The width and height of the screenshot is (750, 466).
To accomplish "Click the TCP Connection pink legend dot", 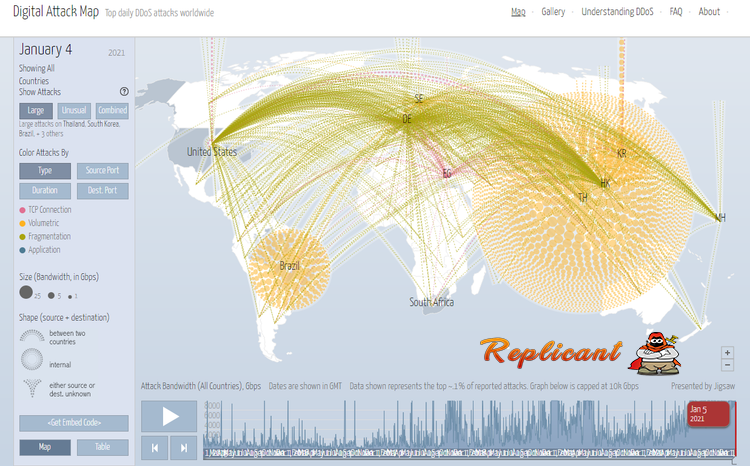I will pos(22,210).
